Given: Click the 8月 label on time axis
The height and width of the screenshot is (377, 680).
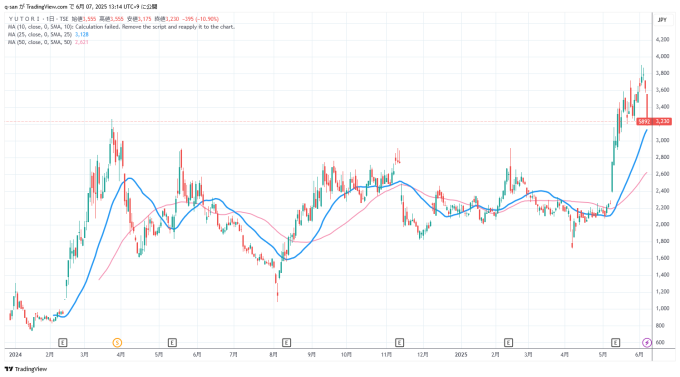Looking at the screenshot, I should click(x=273, y=354).
